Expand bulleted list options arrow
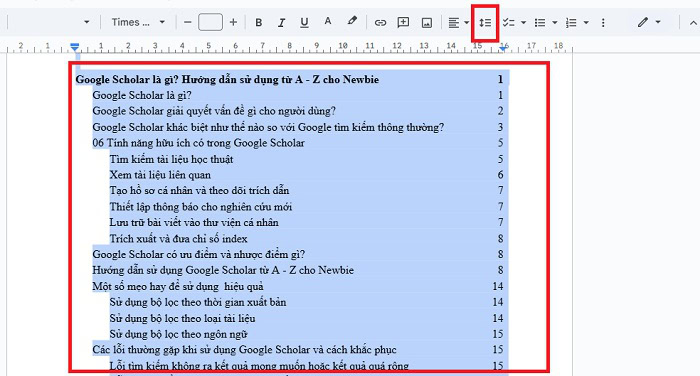 554,22
